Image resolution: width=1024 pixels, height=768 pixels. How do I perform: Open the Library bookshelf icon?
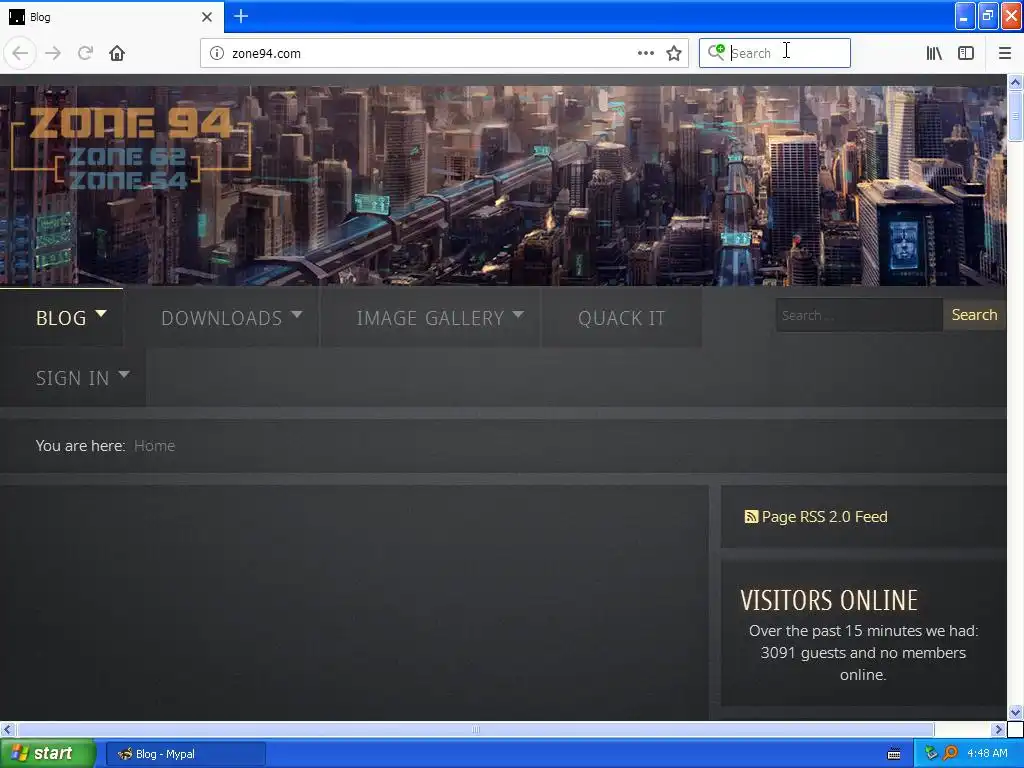click(x=934, y=53)
